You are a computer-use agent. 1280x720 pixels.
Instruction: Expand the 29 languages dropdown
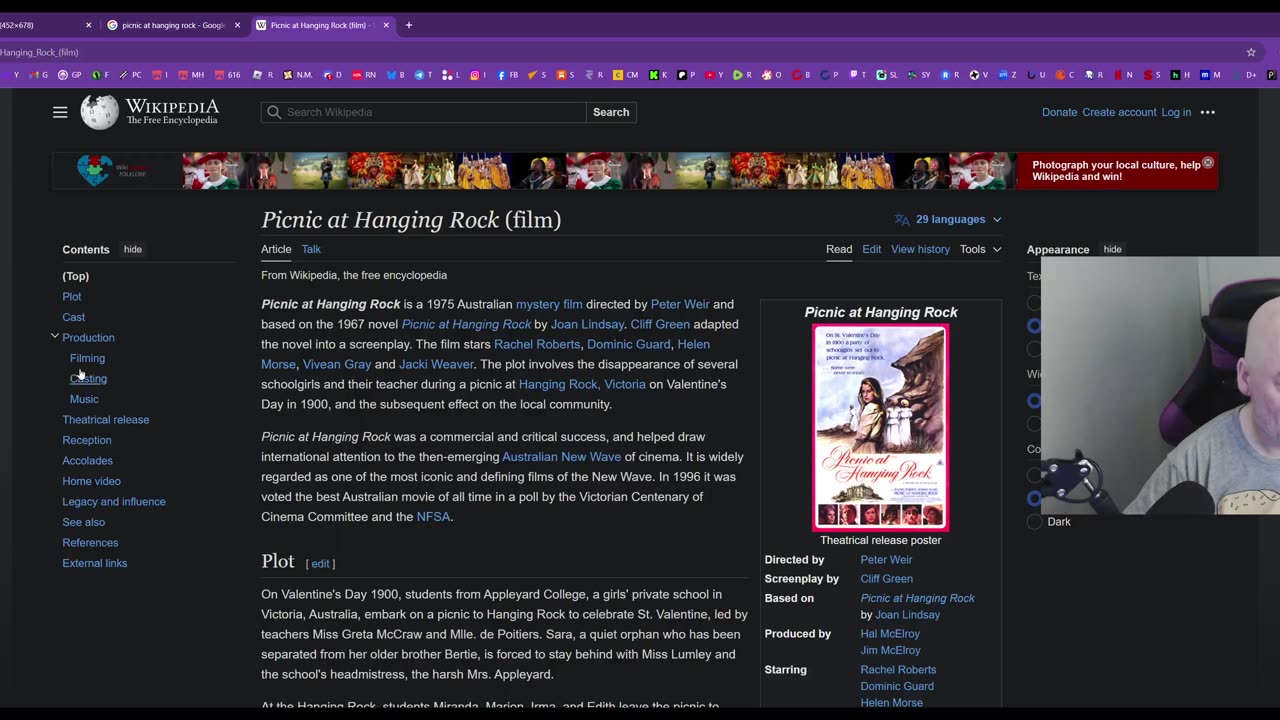point(948,219)
